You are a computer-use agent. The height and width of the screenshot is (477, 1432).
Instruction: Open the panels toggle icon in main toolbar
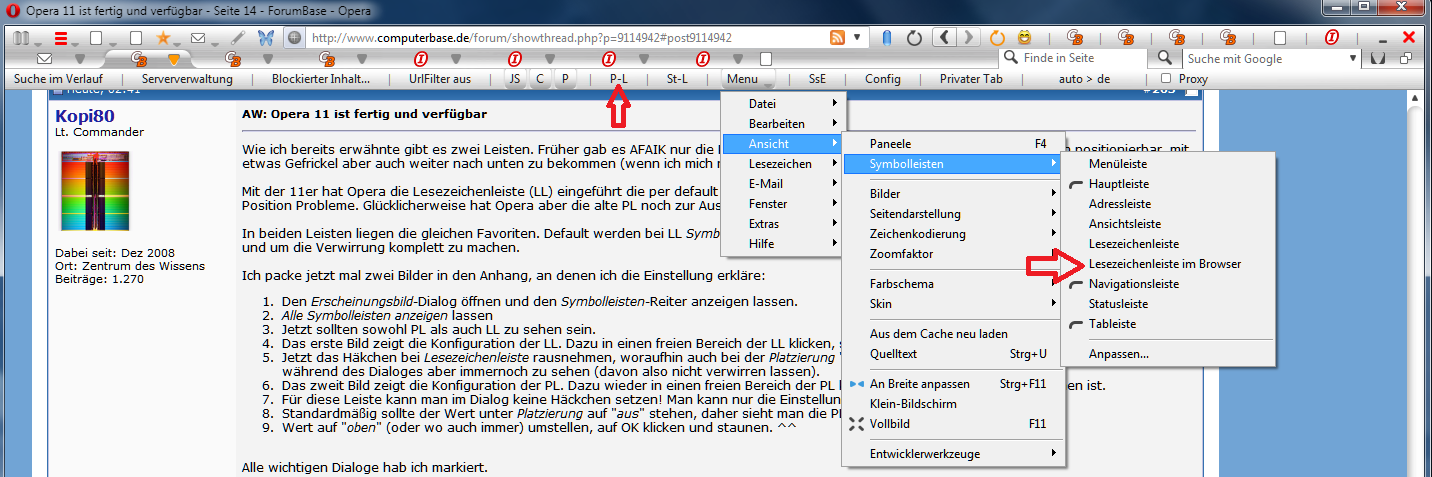click(19, 38)
